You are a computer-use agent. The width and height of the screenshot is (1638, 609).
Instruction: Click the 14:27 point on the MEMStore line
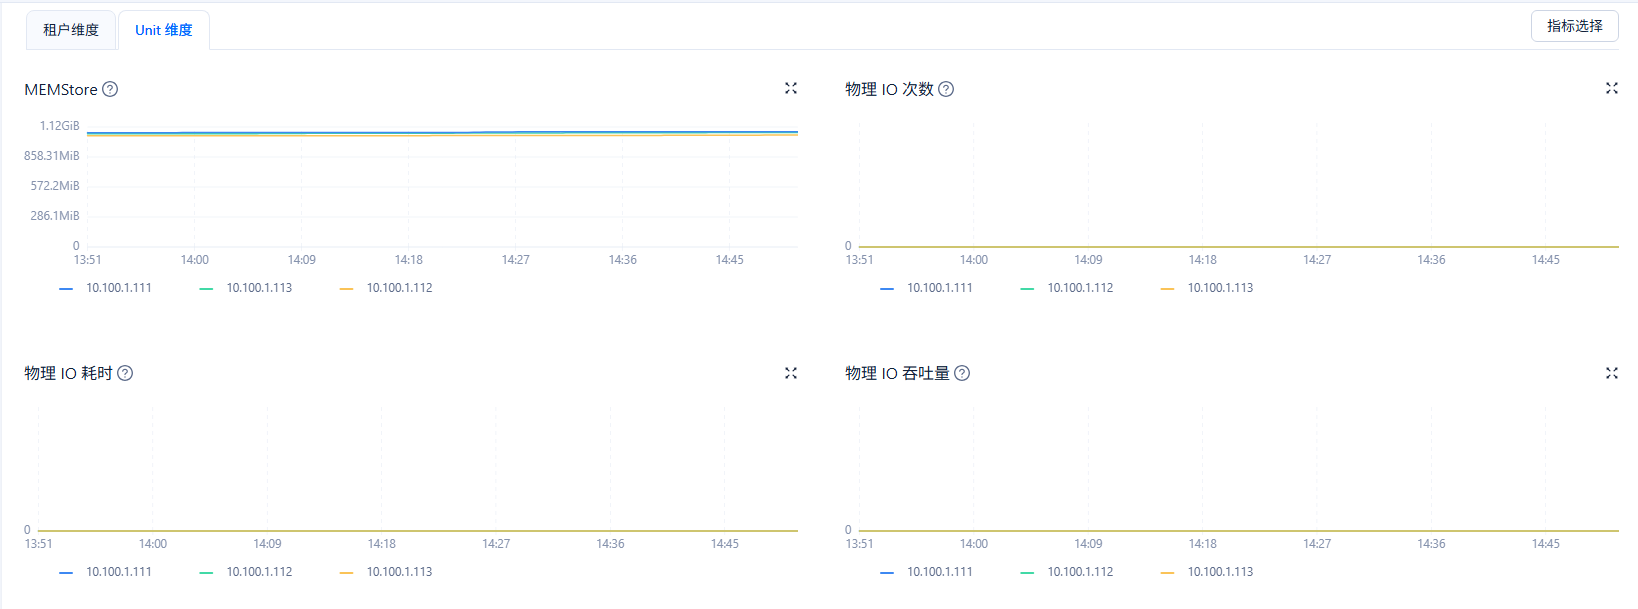516,132
